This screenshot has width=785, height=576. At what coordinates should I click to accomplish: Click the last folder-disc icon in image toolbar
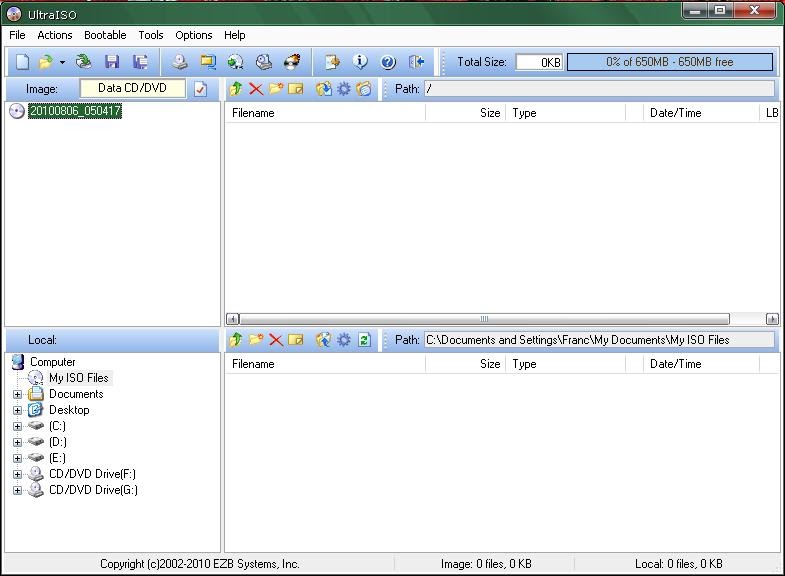[364, 89]
